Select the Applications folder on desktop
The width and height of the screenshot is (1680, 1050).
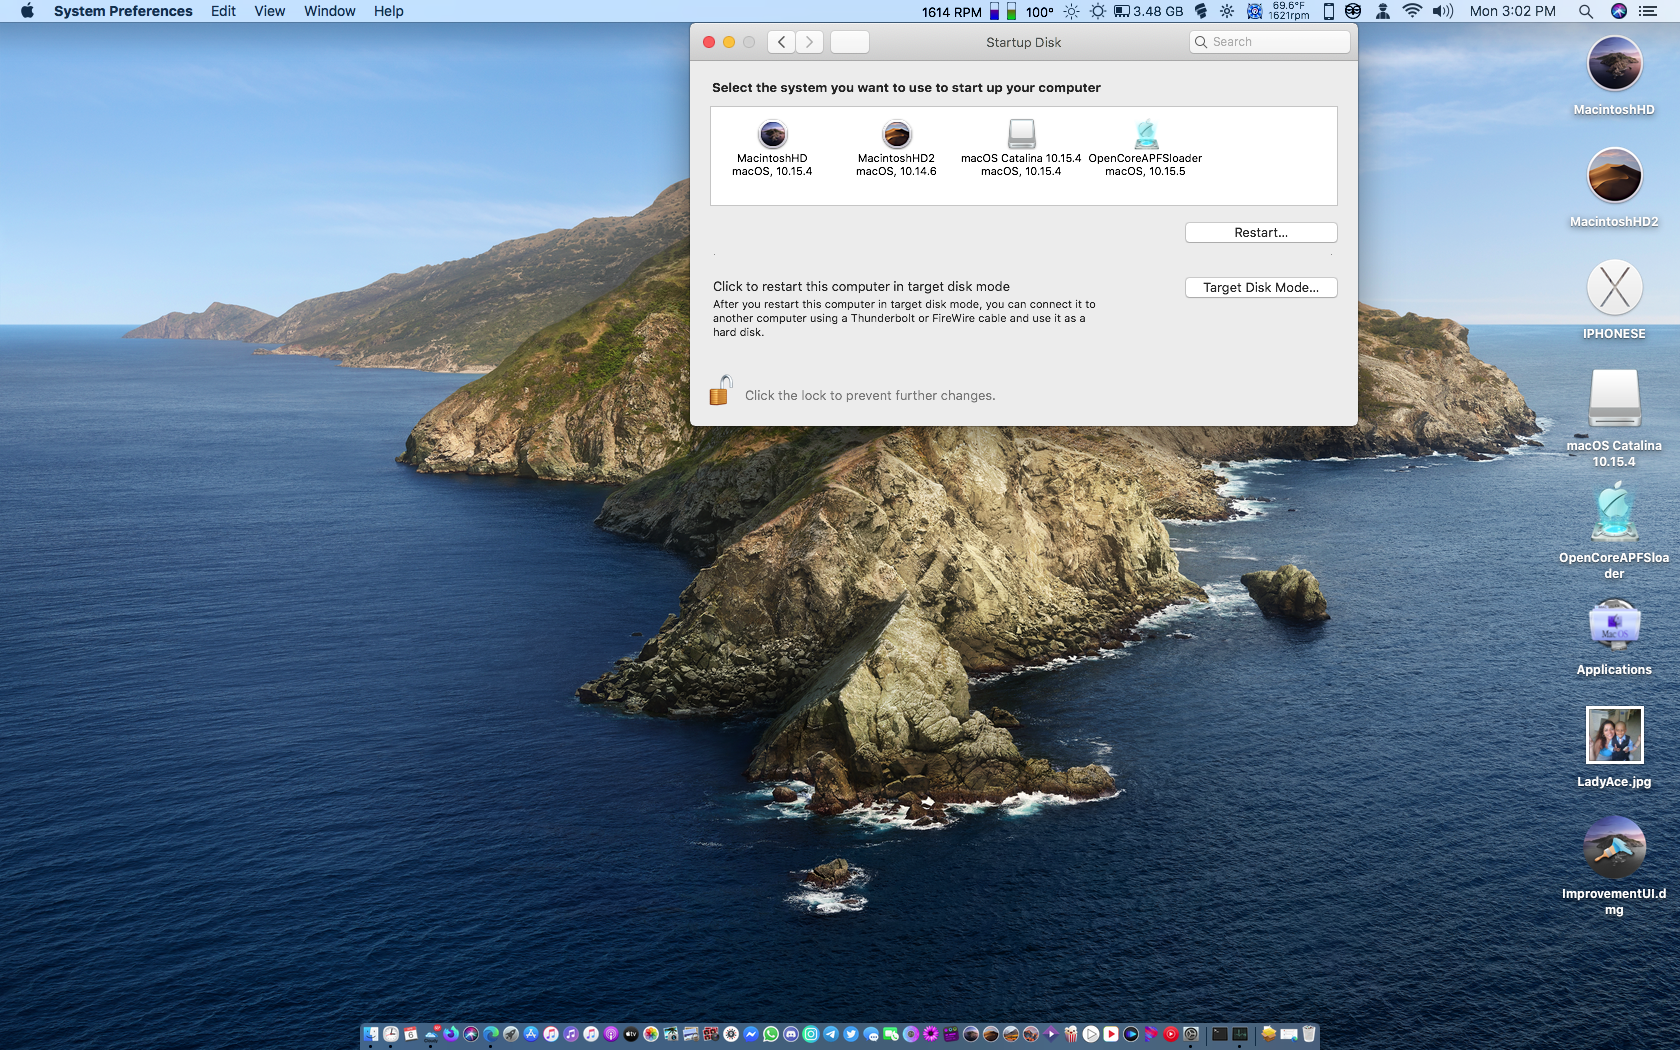coord(1614,637)
